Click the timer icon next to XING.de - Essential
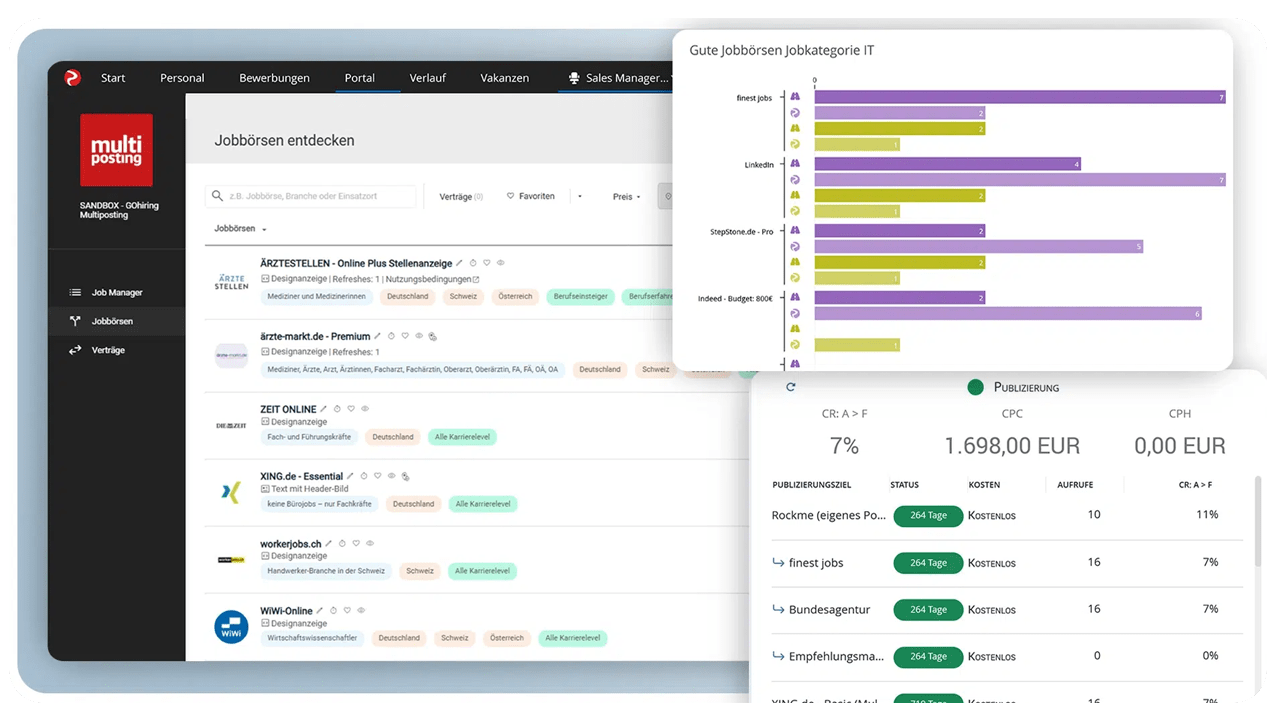The height and width of the screenshot is (720, 1280). (364, 476)
